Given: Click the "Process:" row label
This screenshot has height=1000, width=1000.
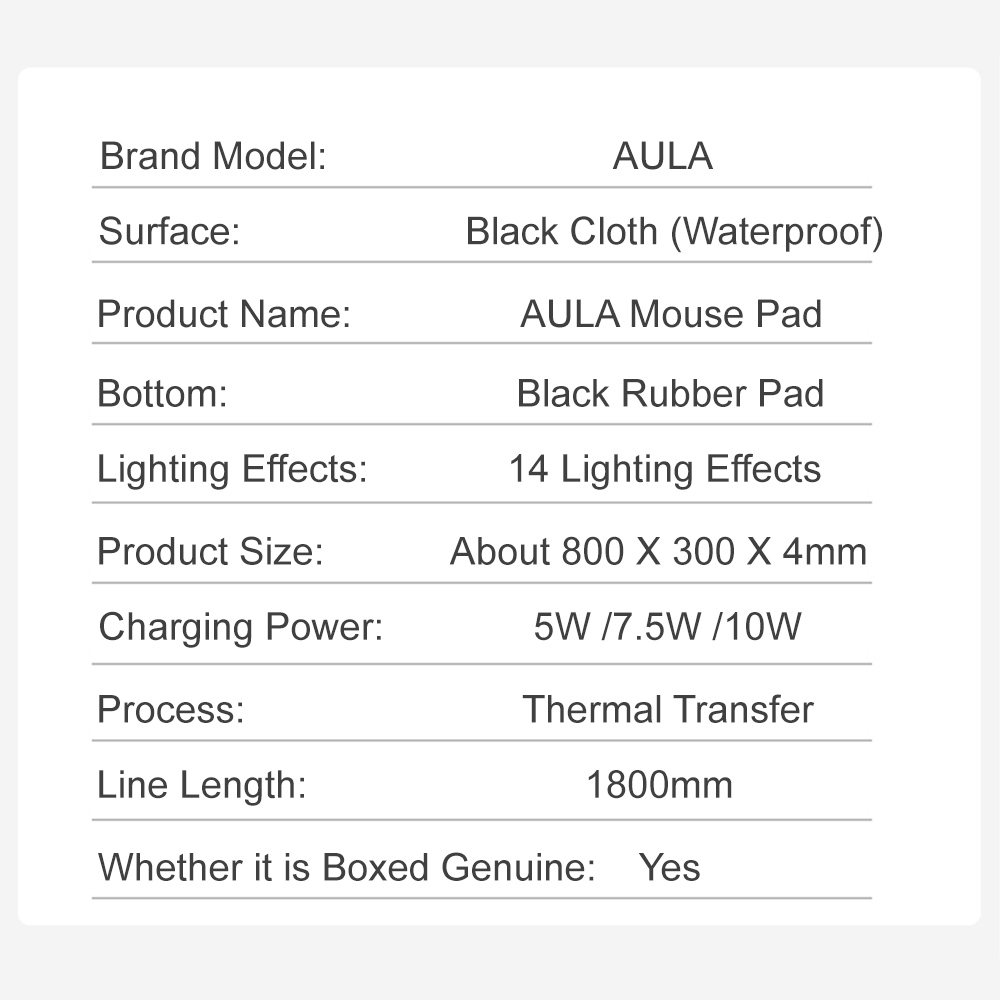Looking at the screenshot, I should tap(171, 709).
